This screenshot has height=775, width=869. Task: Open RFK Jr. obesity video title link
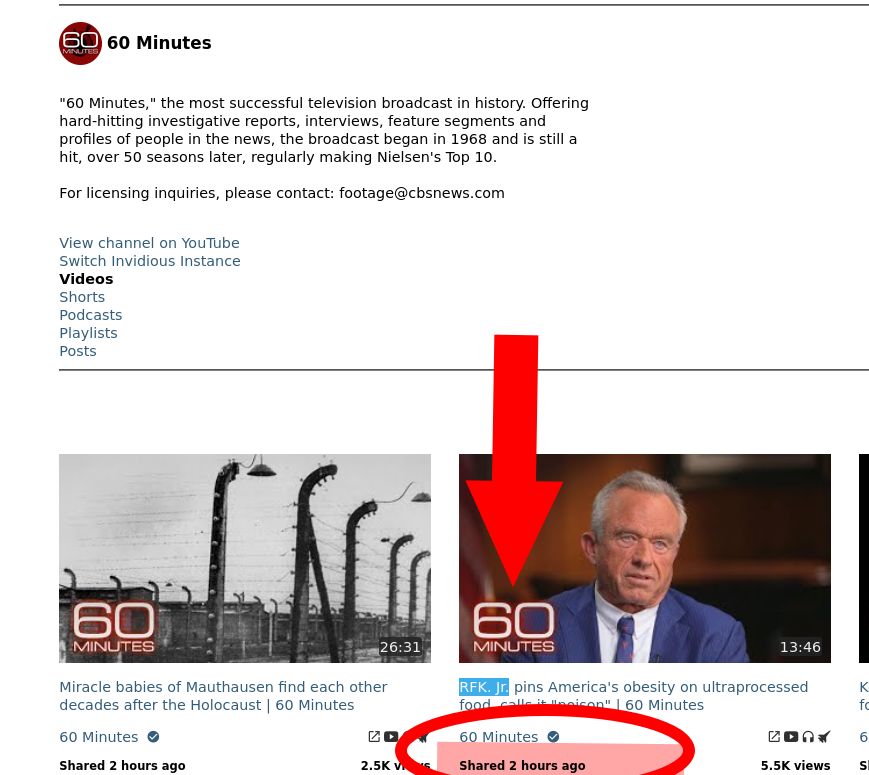633,696
